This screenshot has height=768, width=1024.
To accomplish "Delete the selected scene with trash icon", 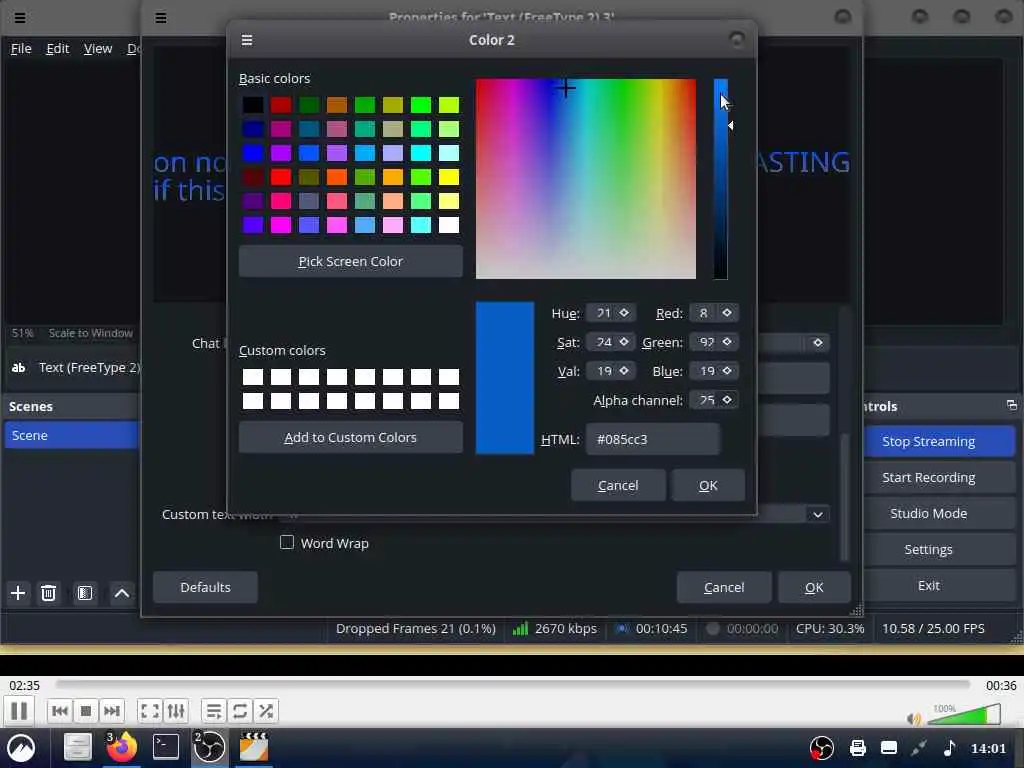I will click(x=48, y=593).
